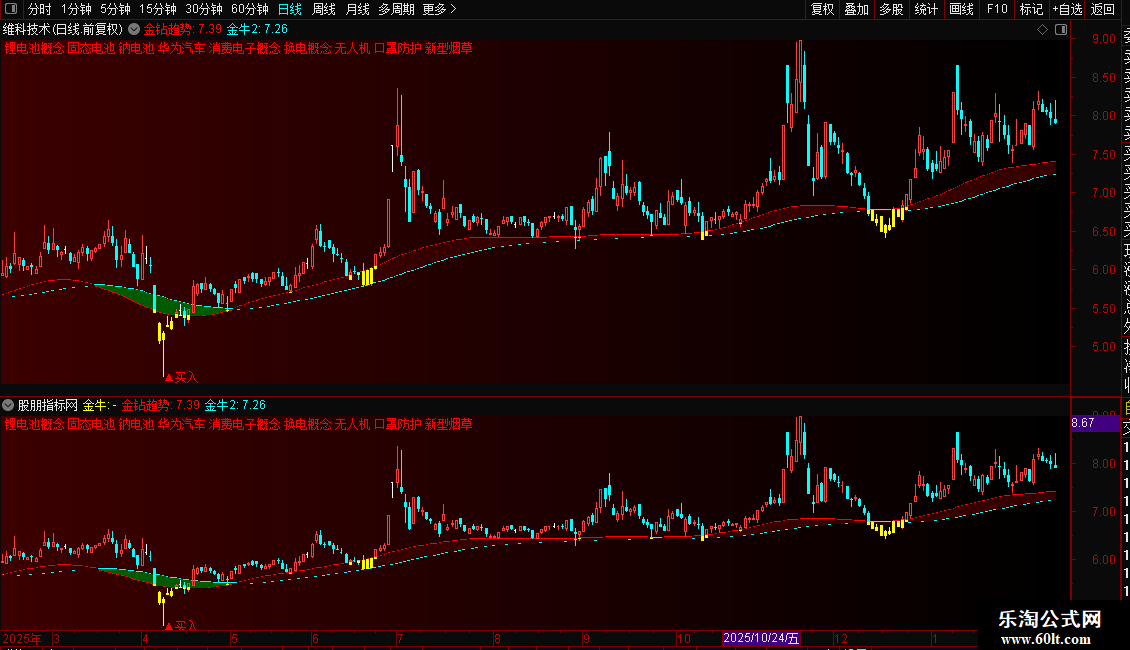Screen dimensions: 1130x650
Task: Click the 复权 button
Action: click(822, 9)
